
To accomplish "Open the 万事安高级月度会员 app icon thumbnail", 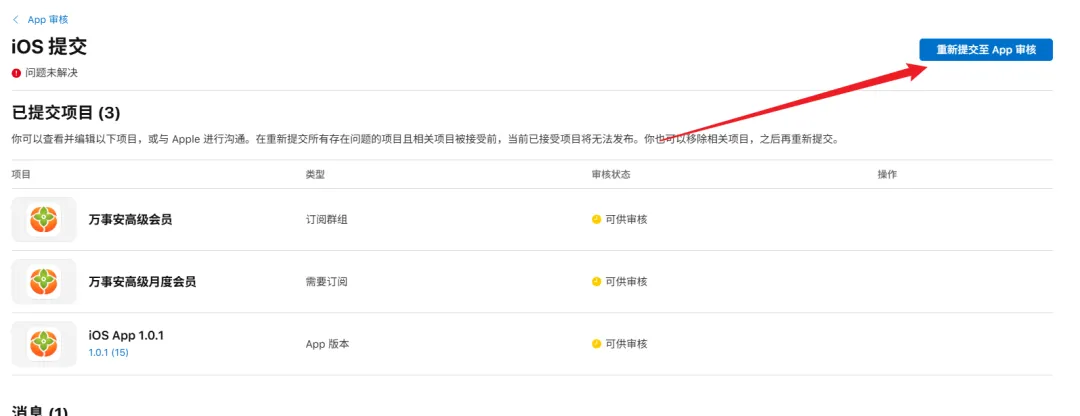I will pyautogui.click(x=44, y=282).
